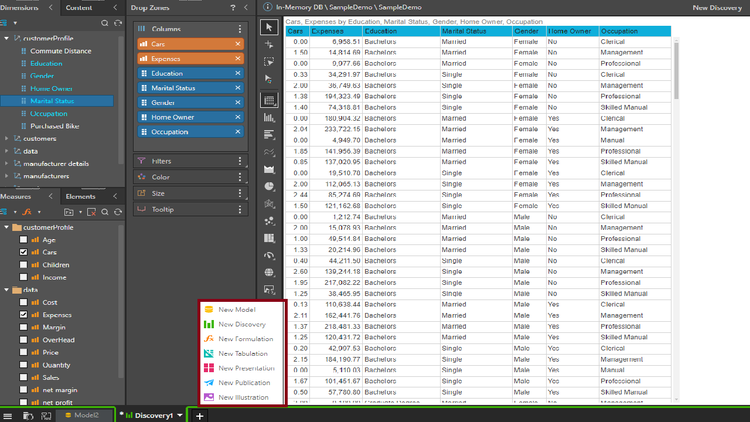
Task: Refresh the Dimensions panel list
Action: (118, 23)
